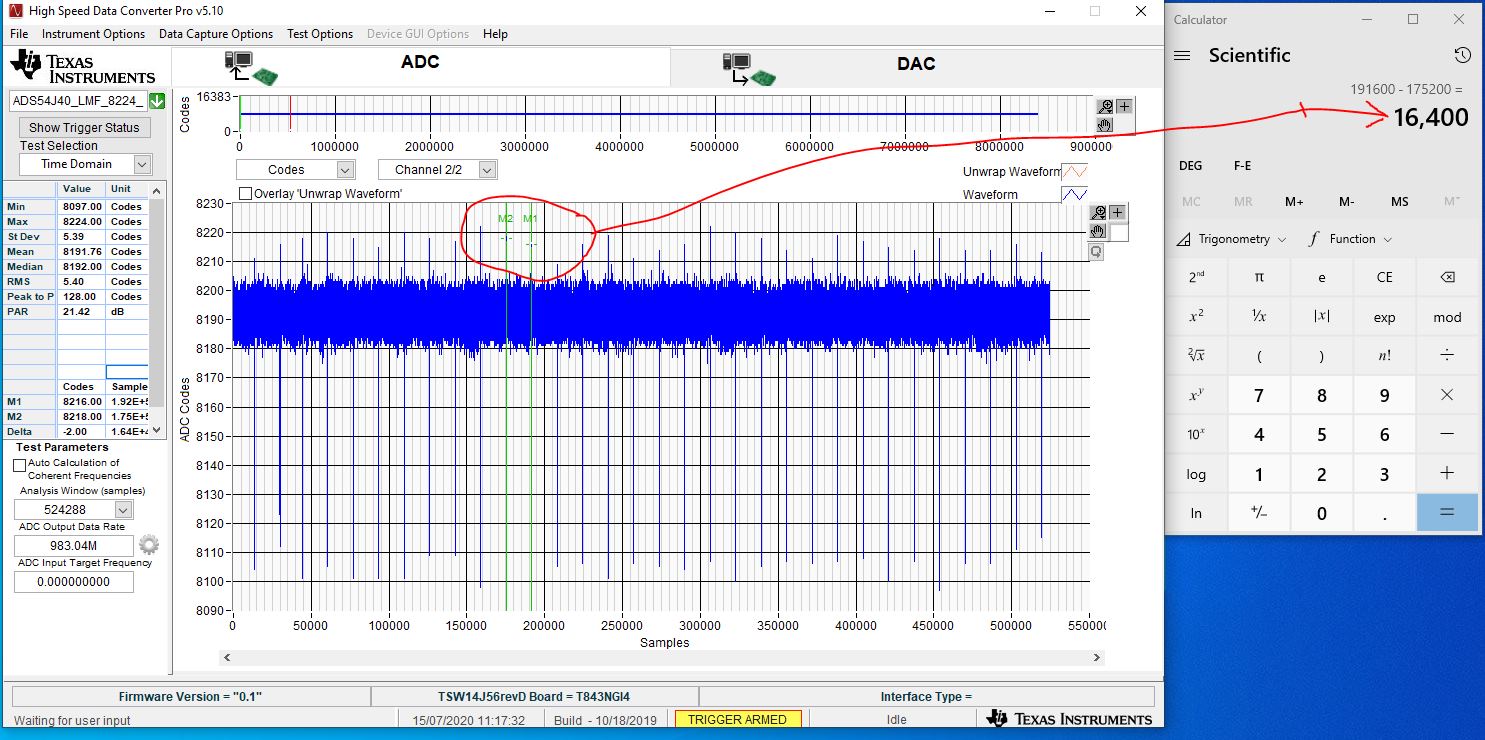
Task: Open the Data Capture Options menu
Action: [x=216, y=34]
